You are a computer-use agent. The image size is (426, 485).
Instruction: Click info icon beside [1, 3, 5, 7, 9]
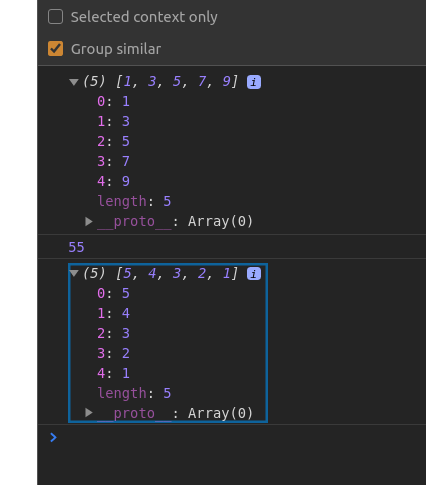[x=254, y=82]
